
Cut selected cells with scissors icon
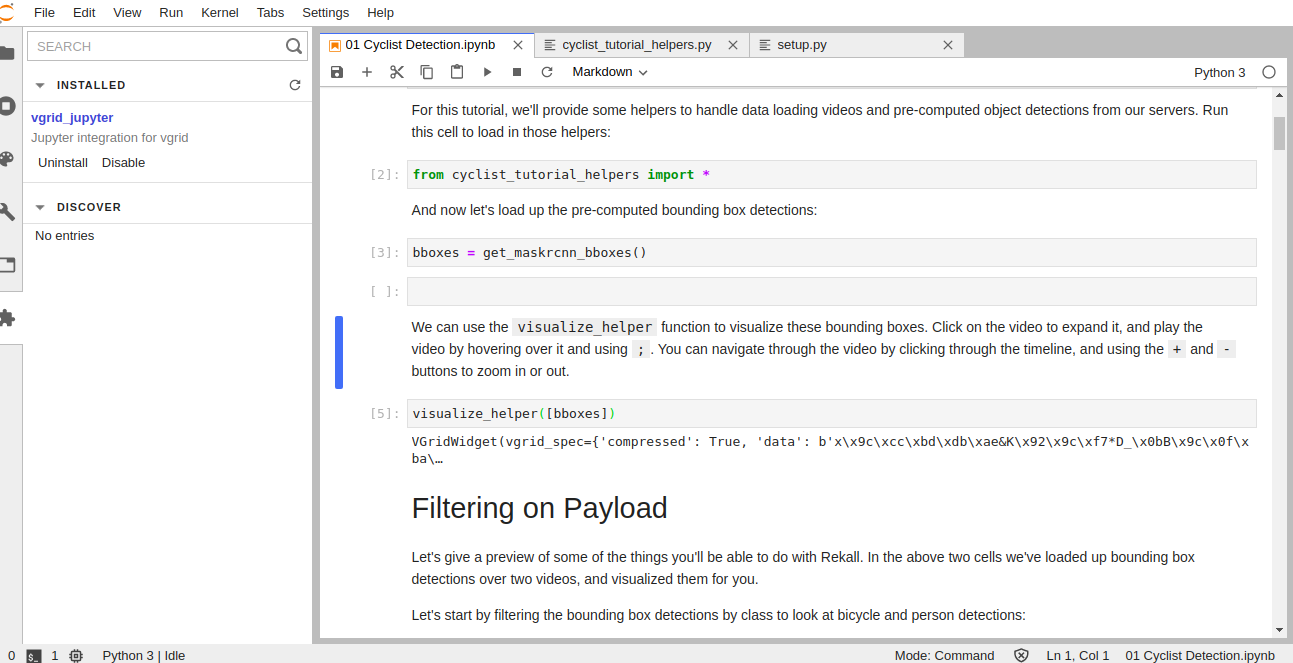tap(397, 72)
